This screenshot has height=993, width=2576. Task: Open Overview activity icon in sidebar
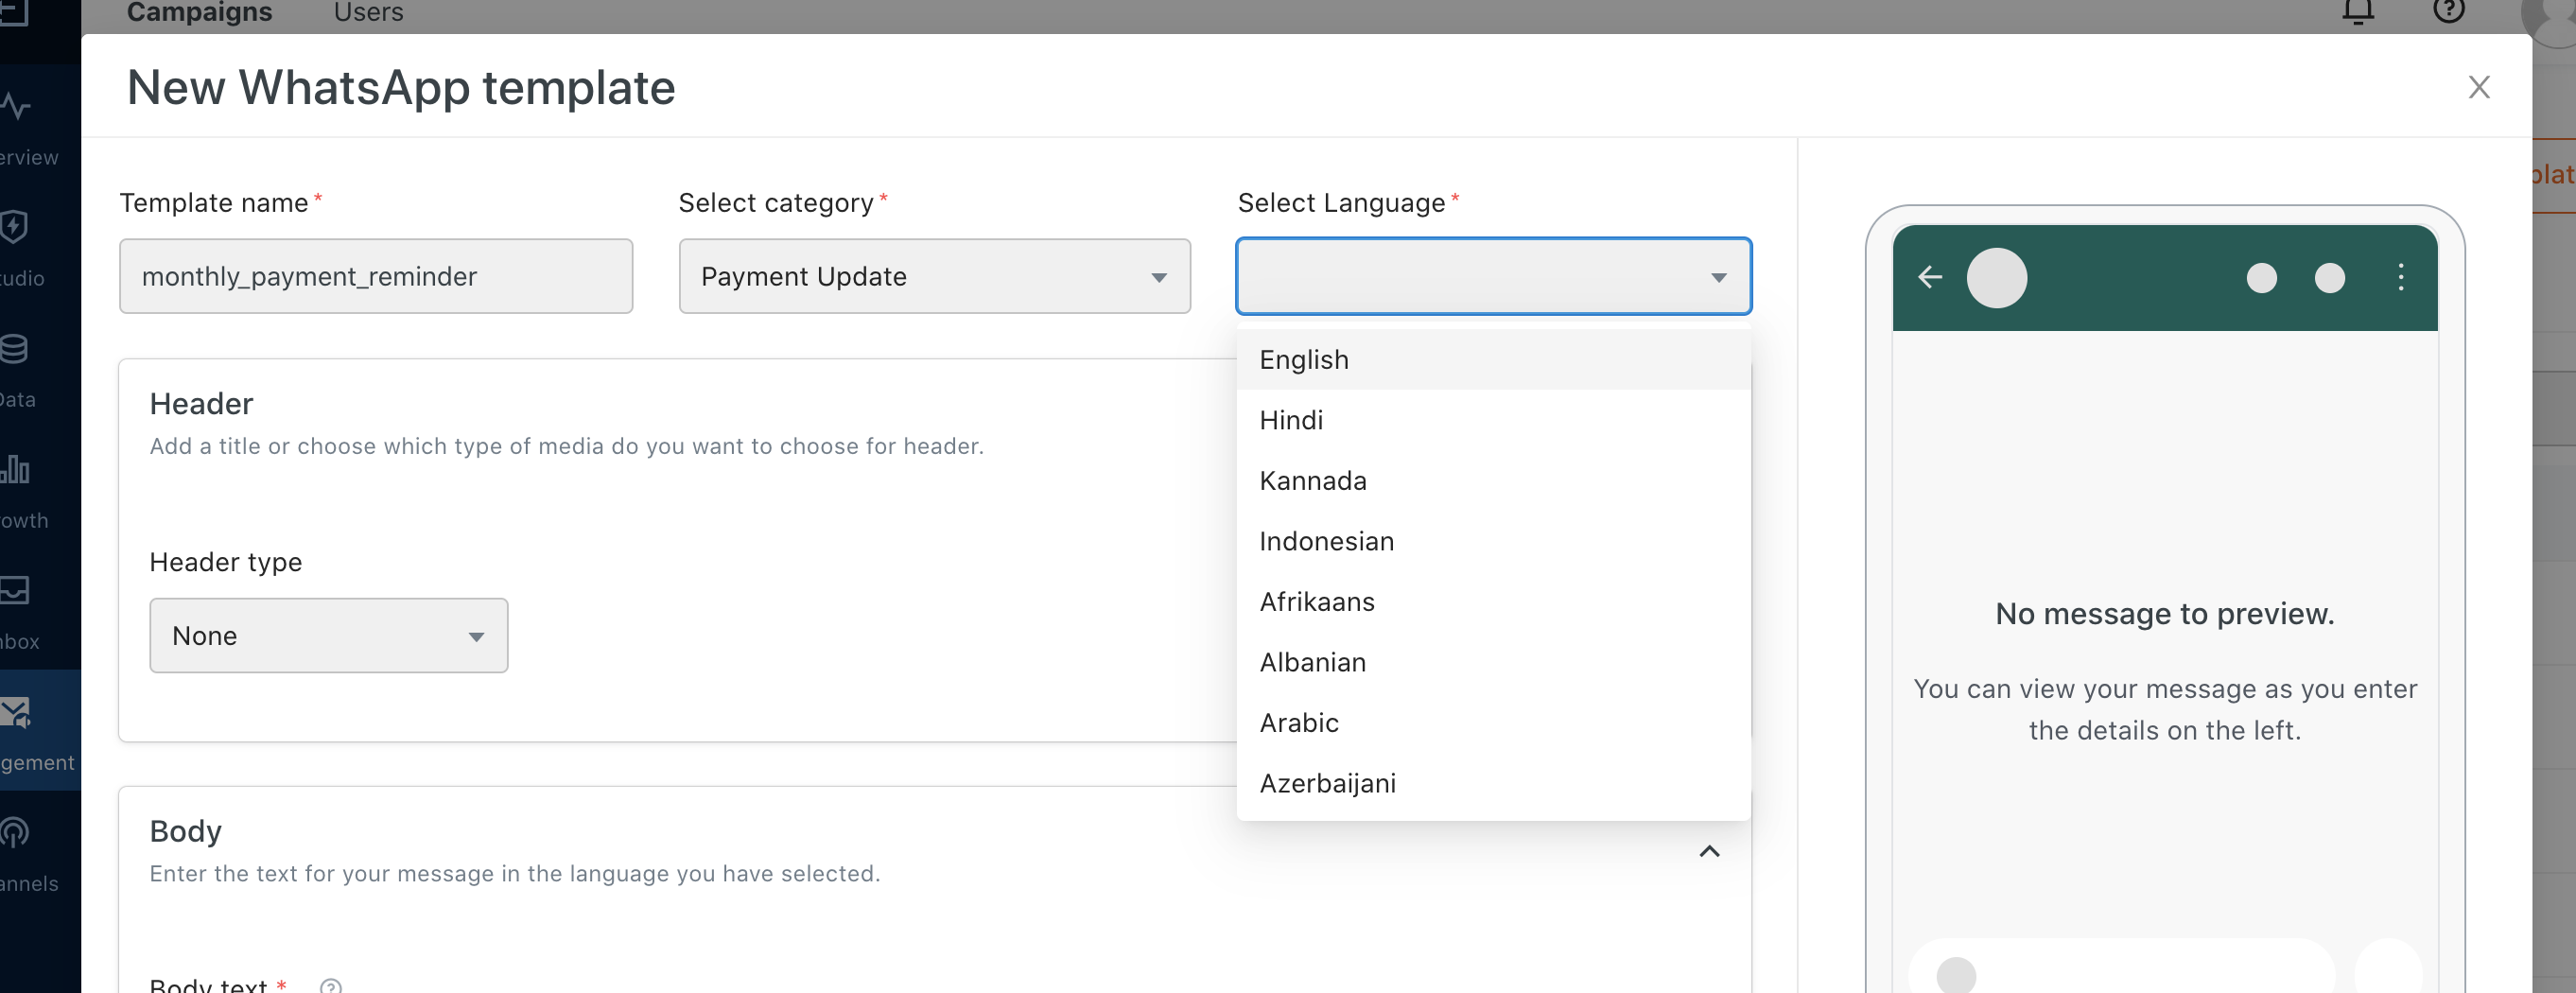coord(15,105)
